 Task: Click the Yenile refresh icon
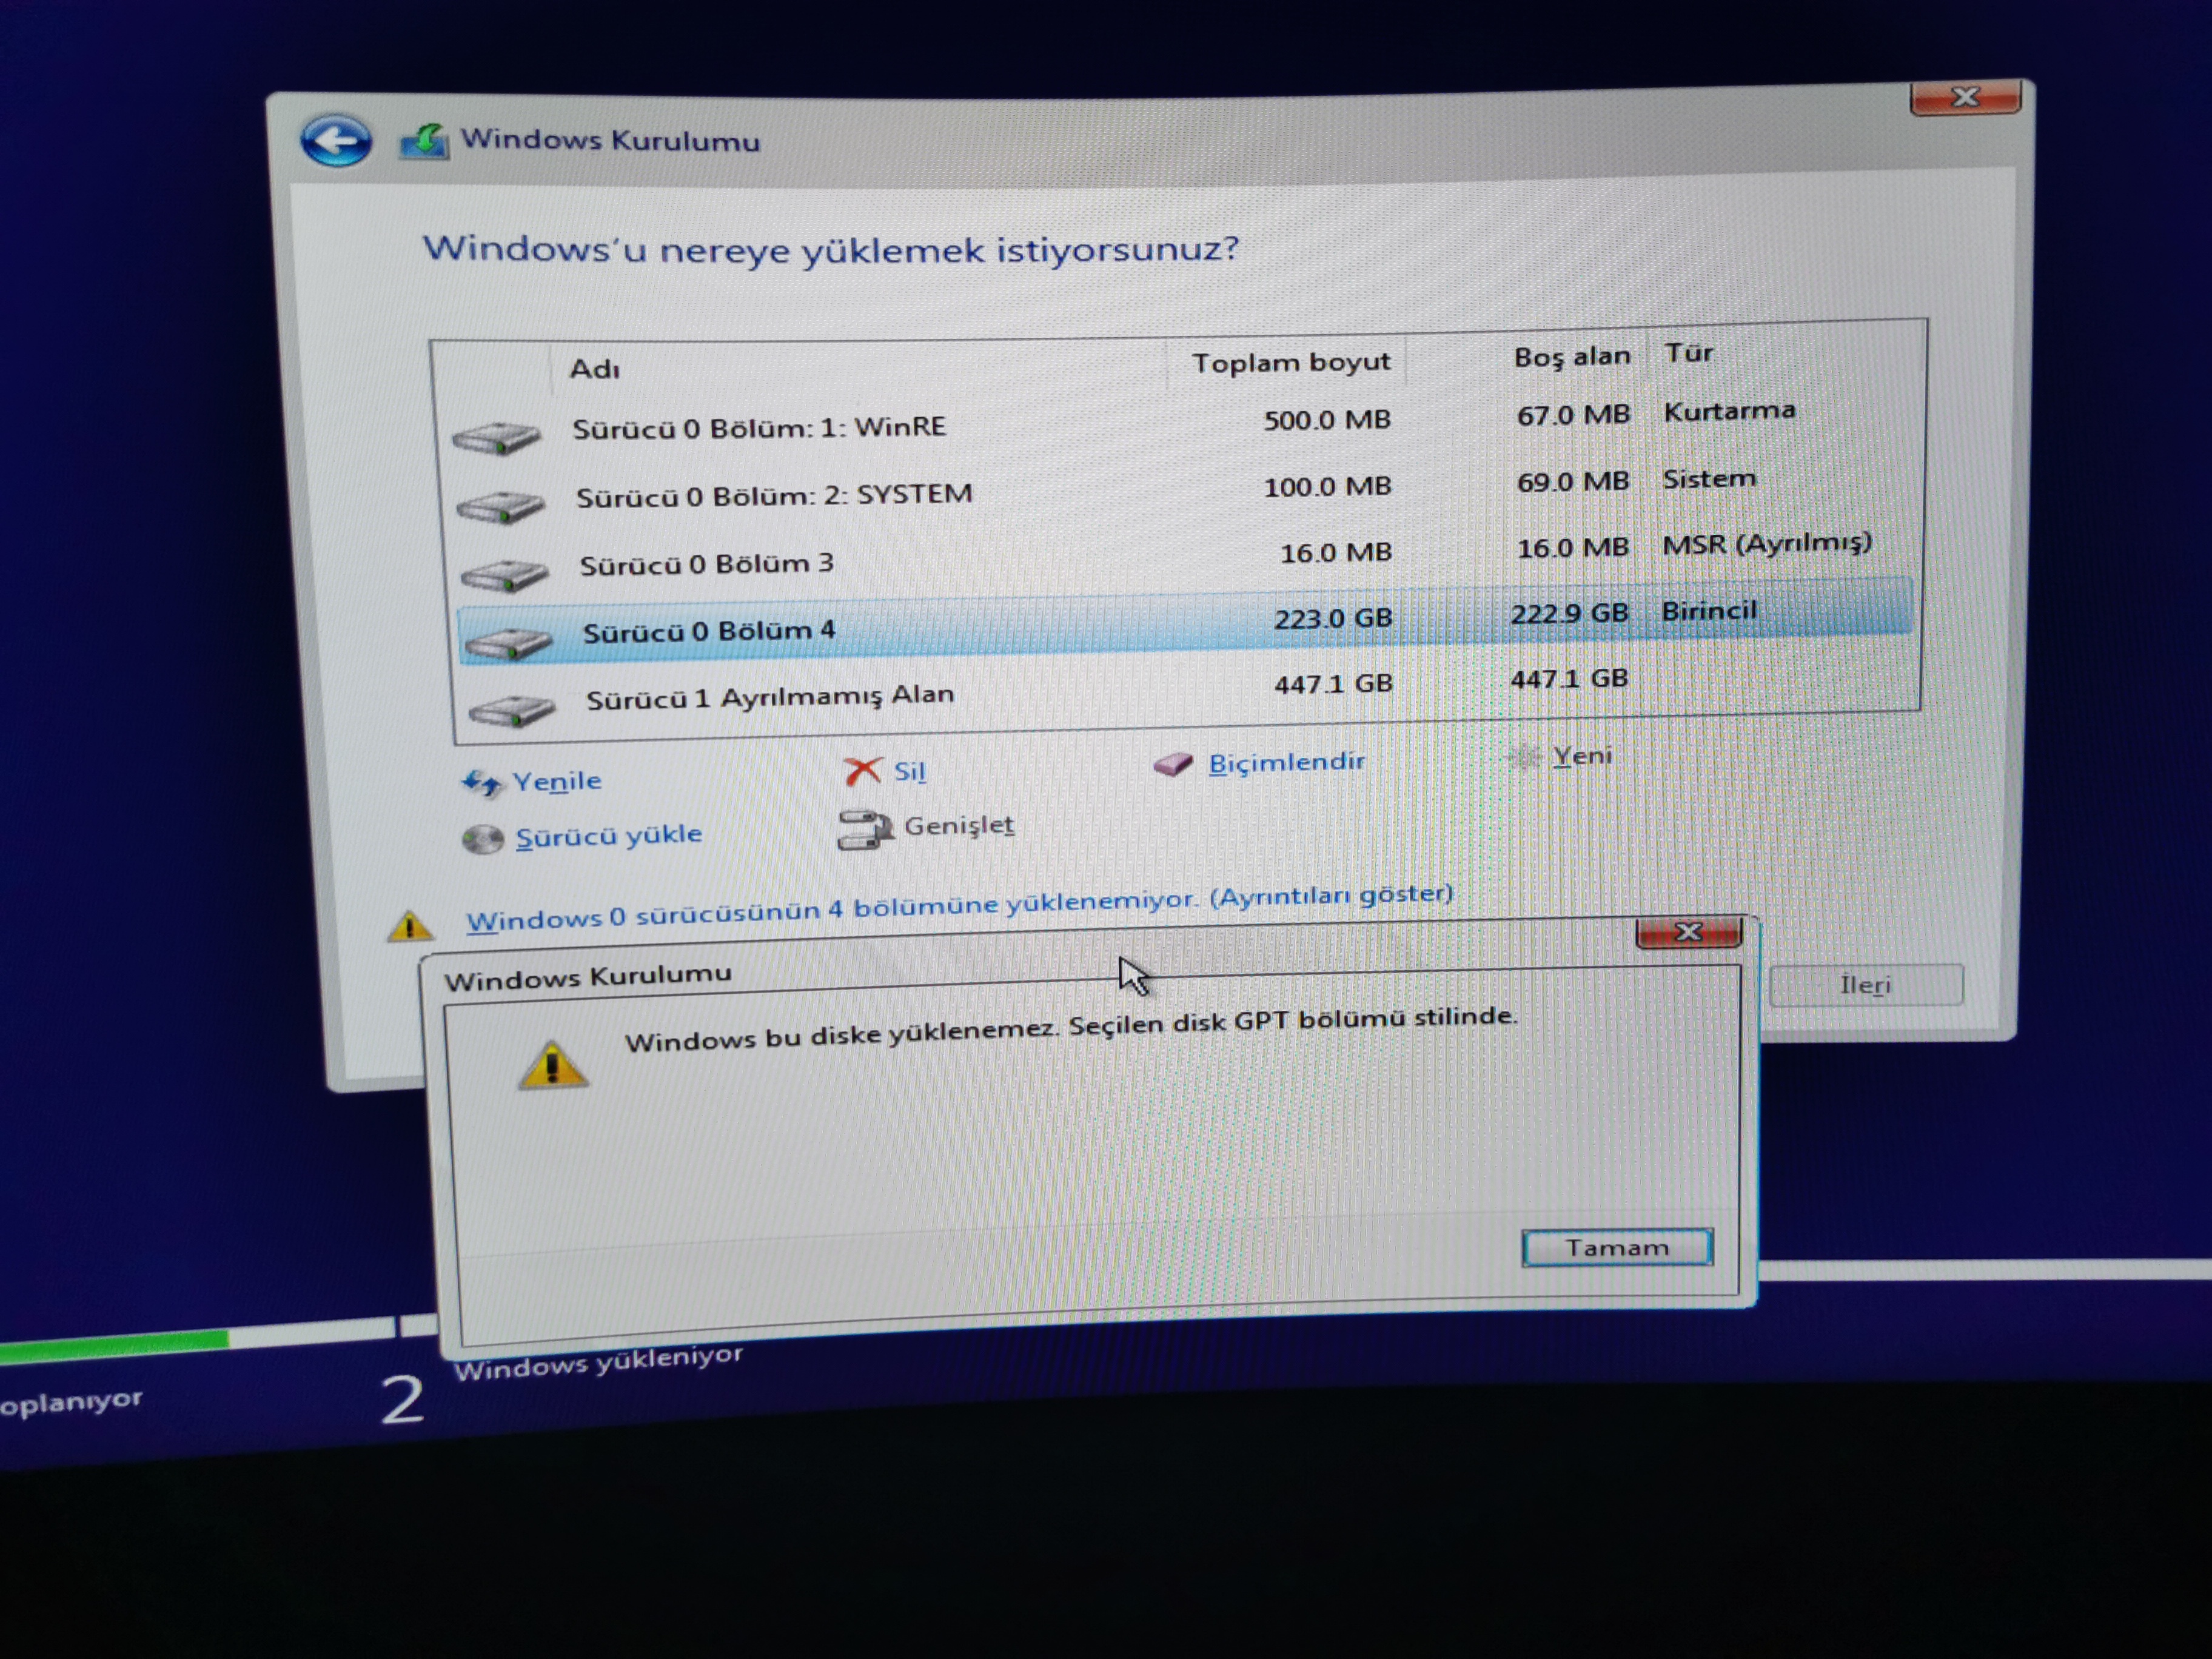481,783
